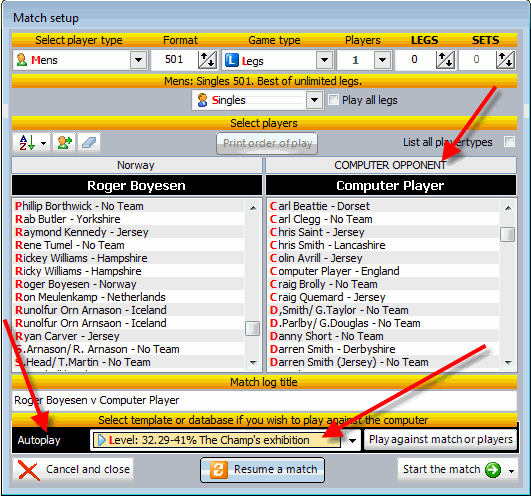Image resolution: width=531 pixels, height=496 pixels.
Task: Tick the List all player types checkbox
Action: click(x=509, y=142)
